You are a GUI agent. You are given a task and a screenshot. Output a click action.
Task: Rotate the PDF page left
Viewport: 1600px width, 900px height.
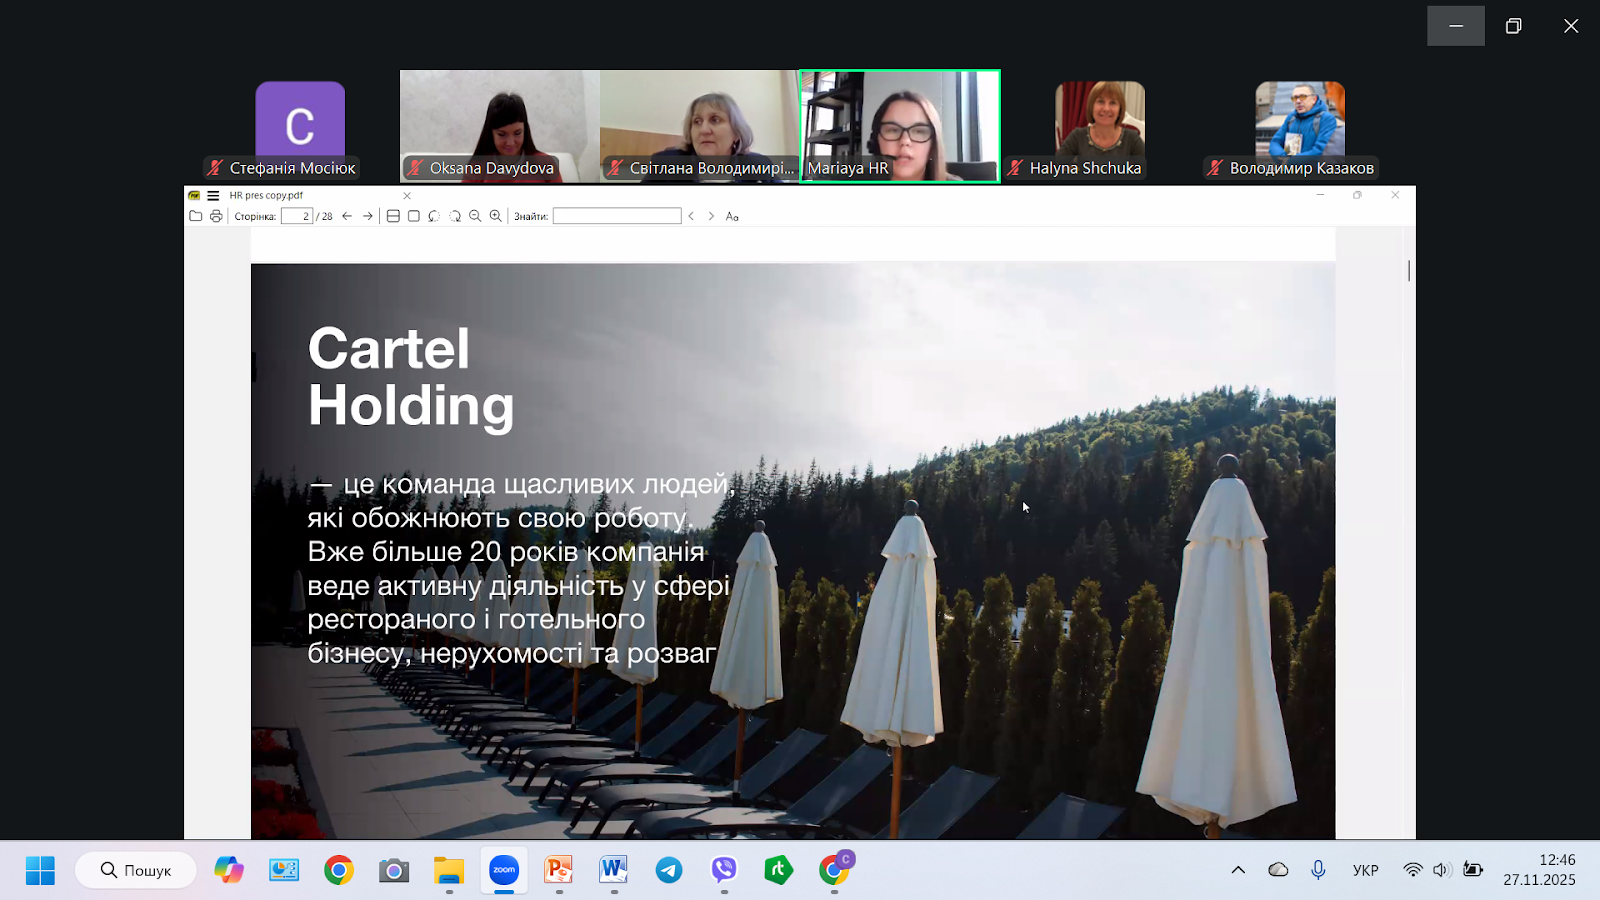point(434,216)
